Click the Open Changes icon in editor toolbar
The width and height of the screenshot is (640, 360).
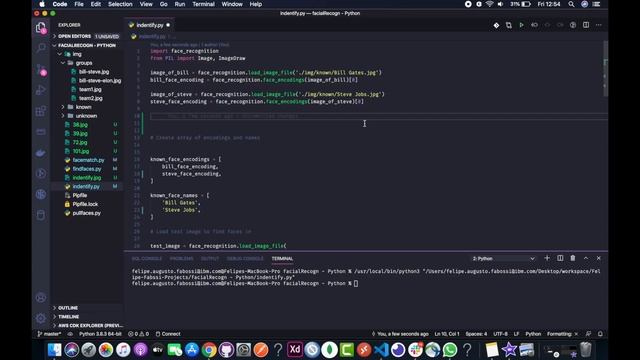pos(509,25)
